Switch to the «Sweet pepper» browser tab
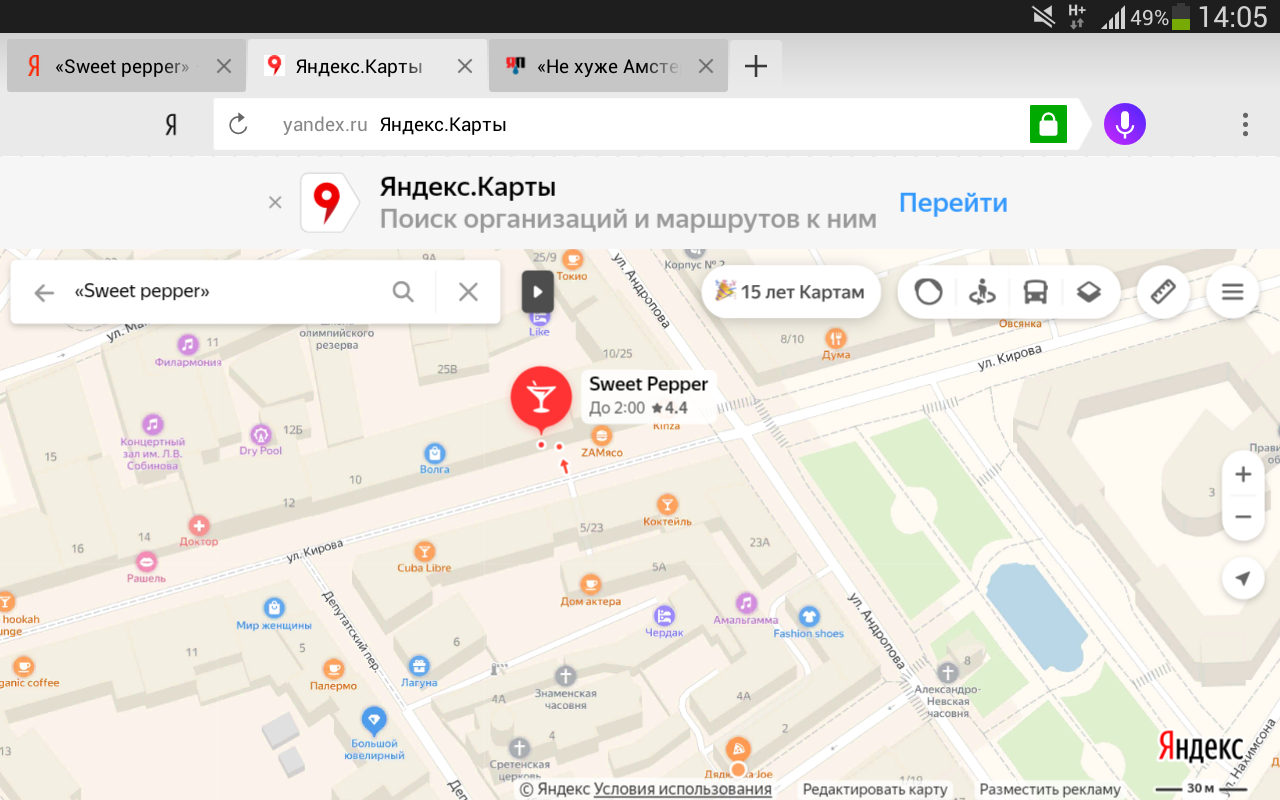The width and height of the screenshot is (1280, 800). pyautogui.click(x=126, y=67)
